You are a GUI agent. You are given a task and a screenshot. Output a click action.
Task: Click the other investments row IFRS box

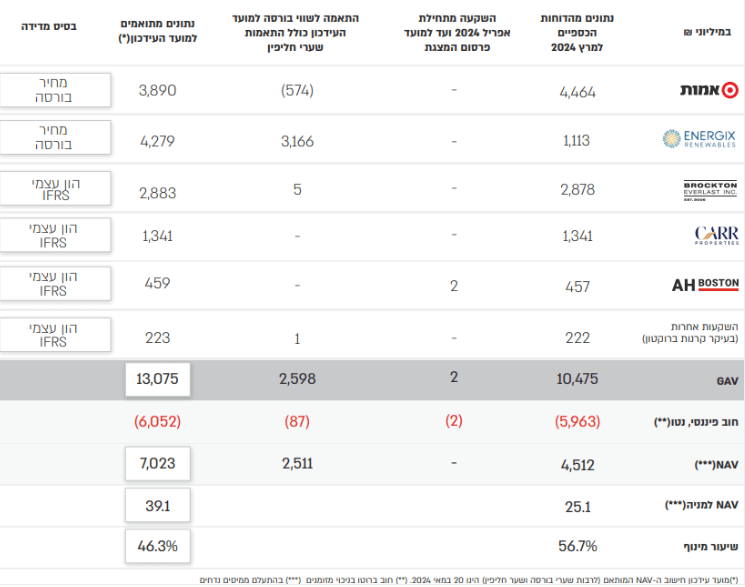click(55, 335)
